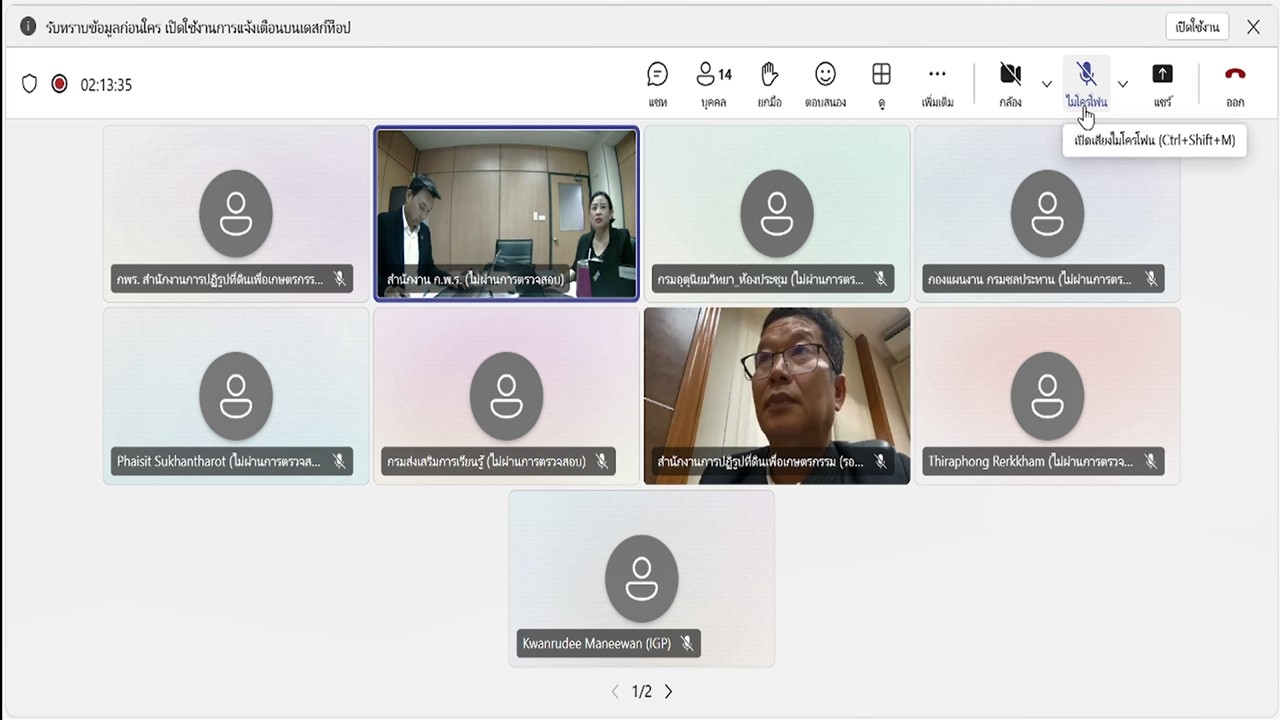
Task: Go to the previous participants page
Action: click(615, 691)
